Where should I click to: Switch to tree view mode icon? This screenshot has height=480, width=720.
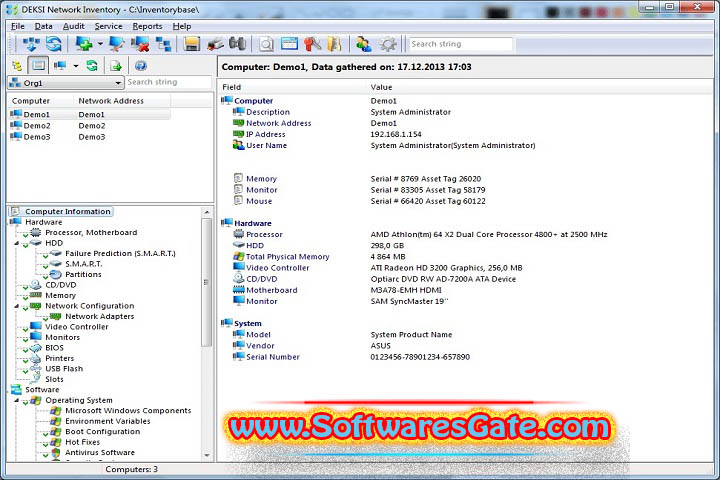pos(17,66)
